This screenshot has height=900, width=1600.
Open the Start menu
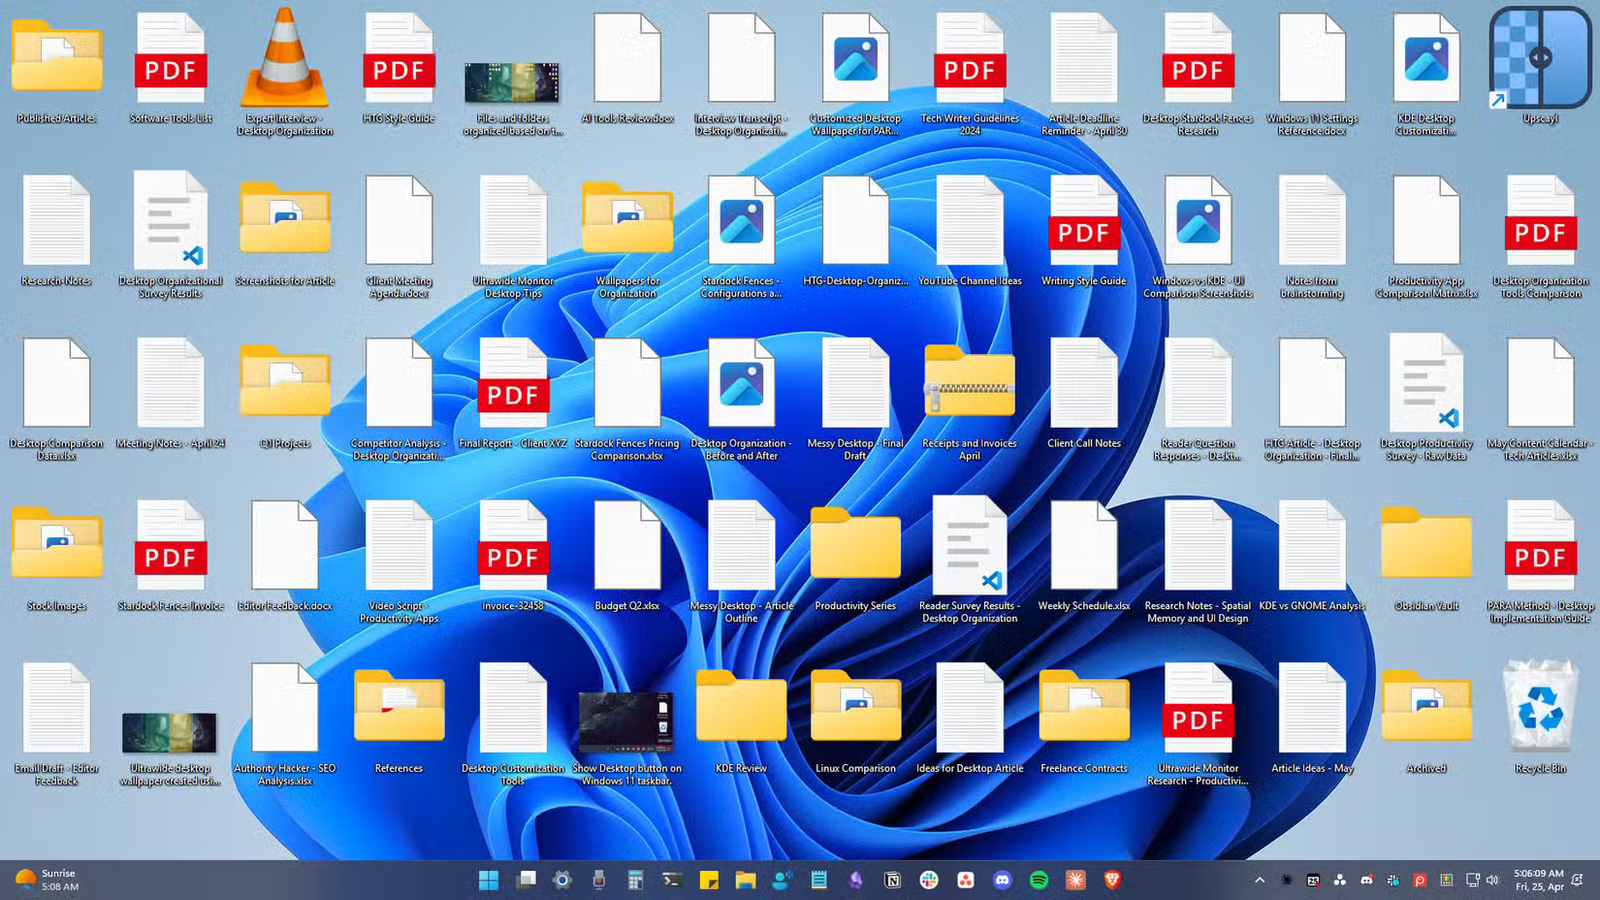489,881
